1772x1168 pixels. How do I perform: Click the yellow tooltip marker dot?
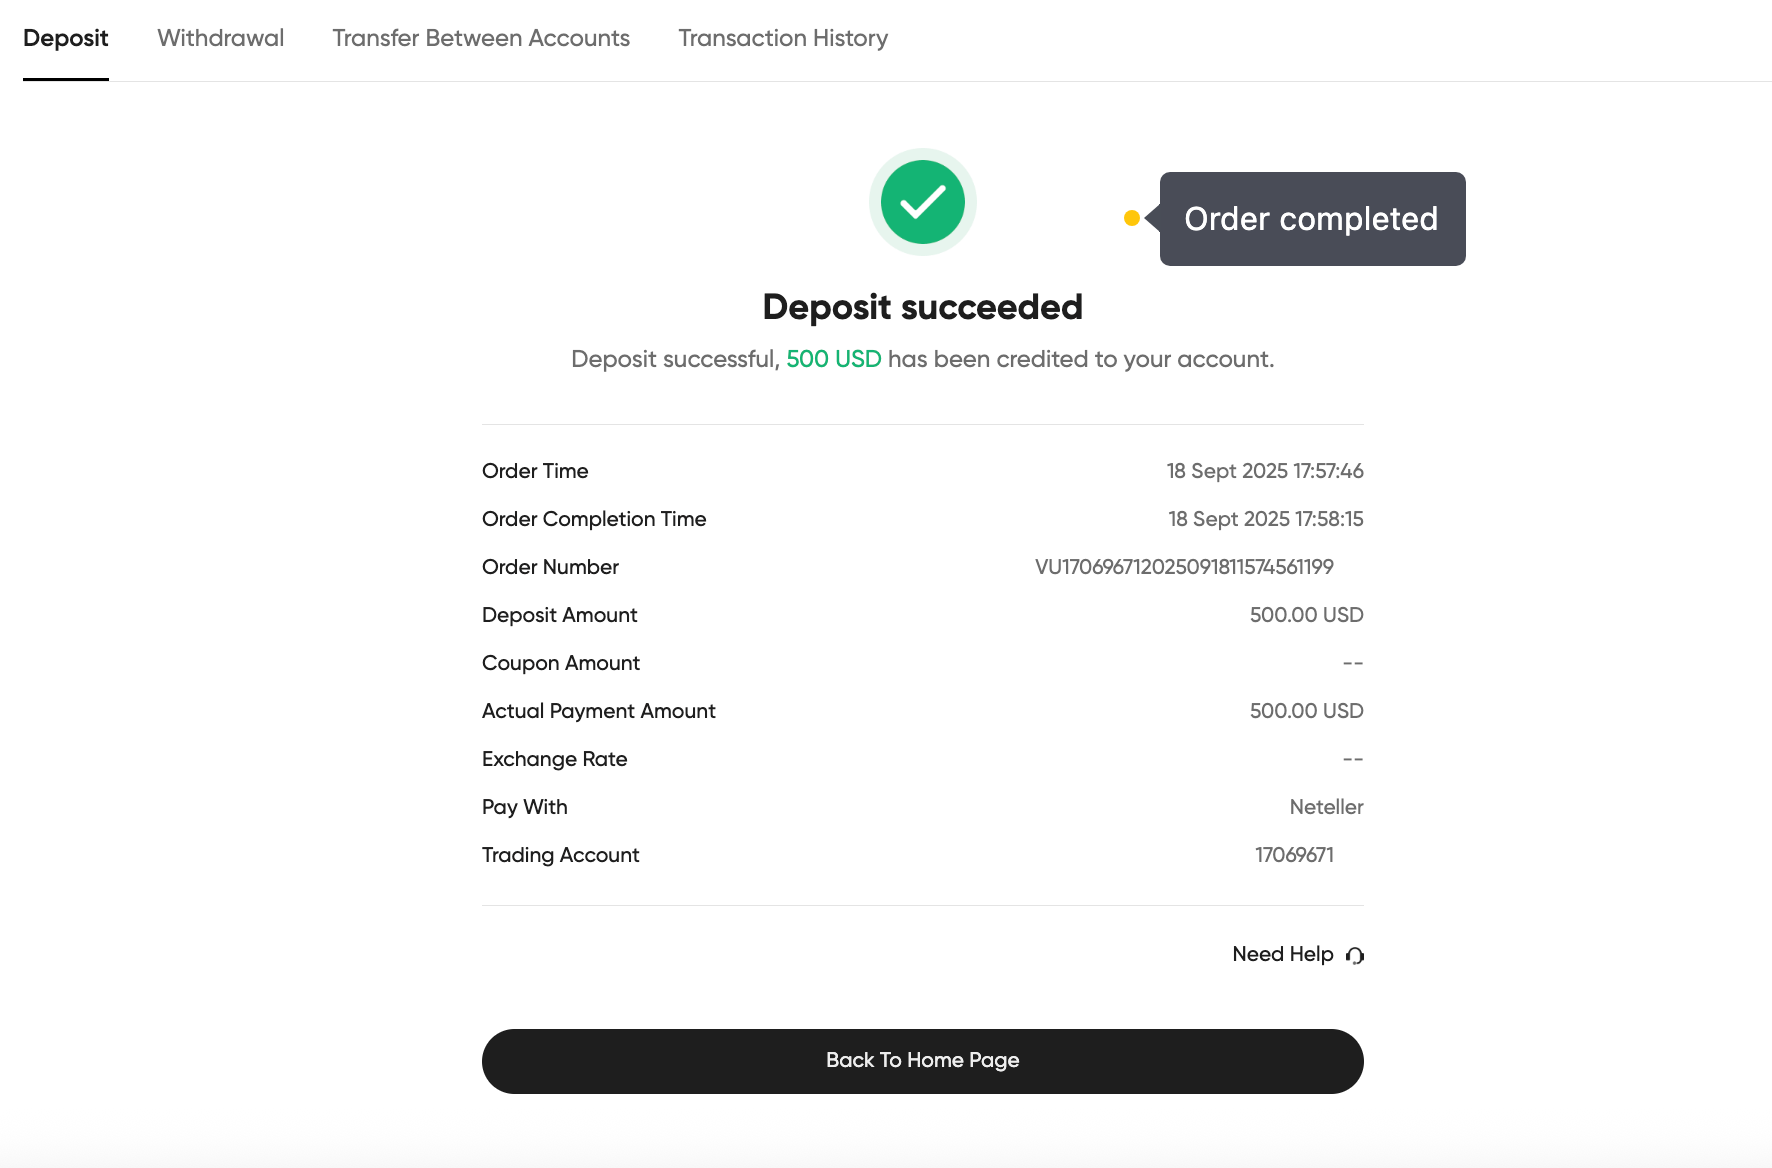coord(1132,218)
